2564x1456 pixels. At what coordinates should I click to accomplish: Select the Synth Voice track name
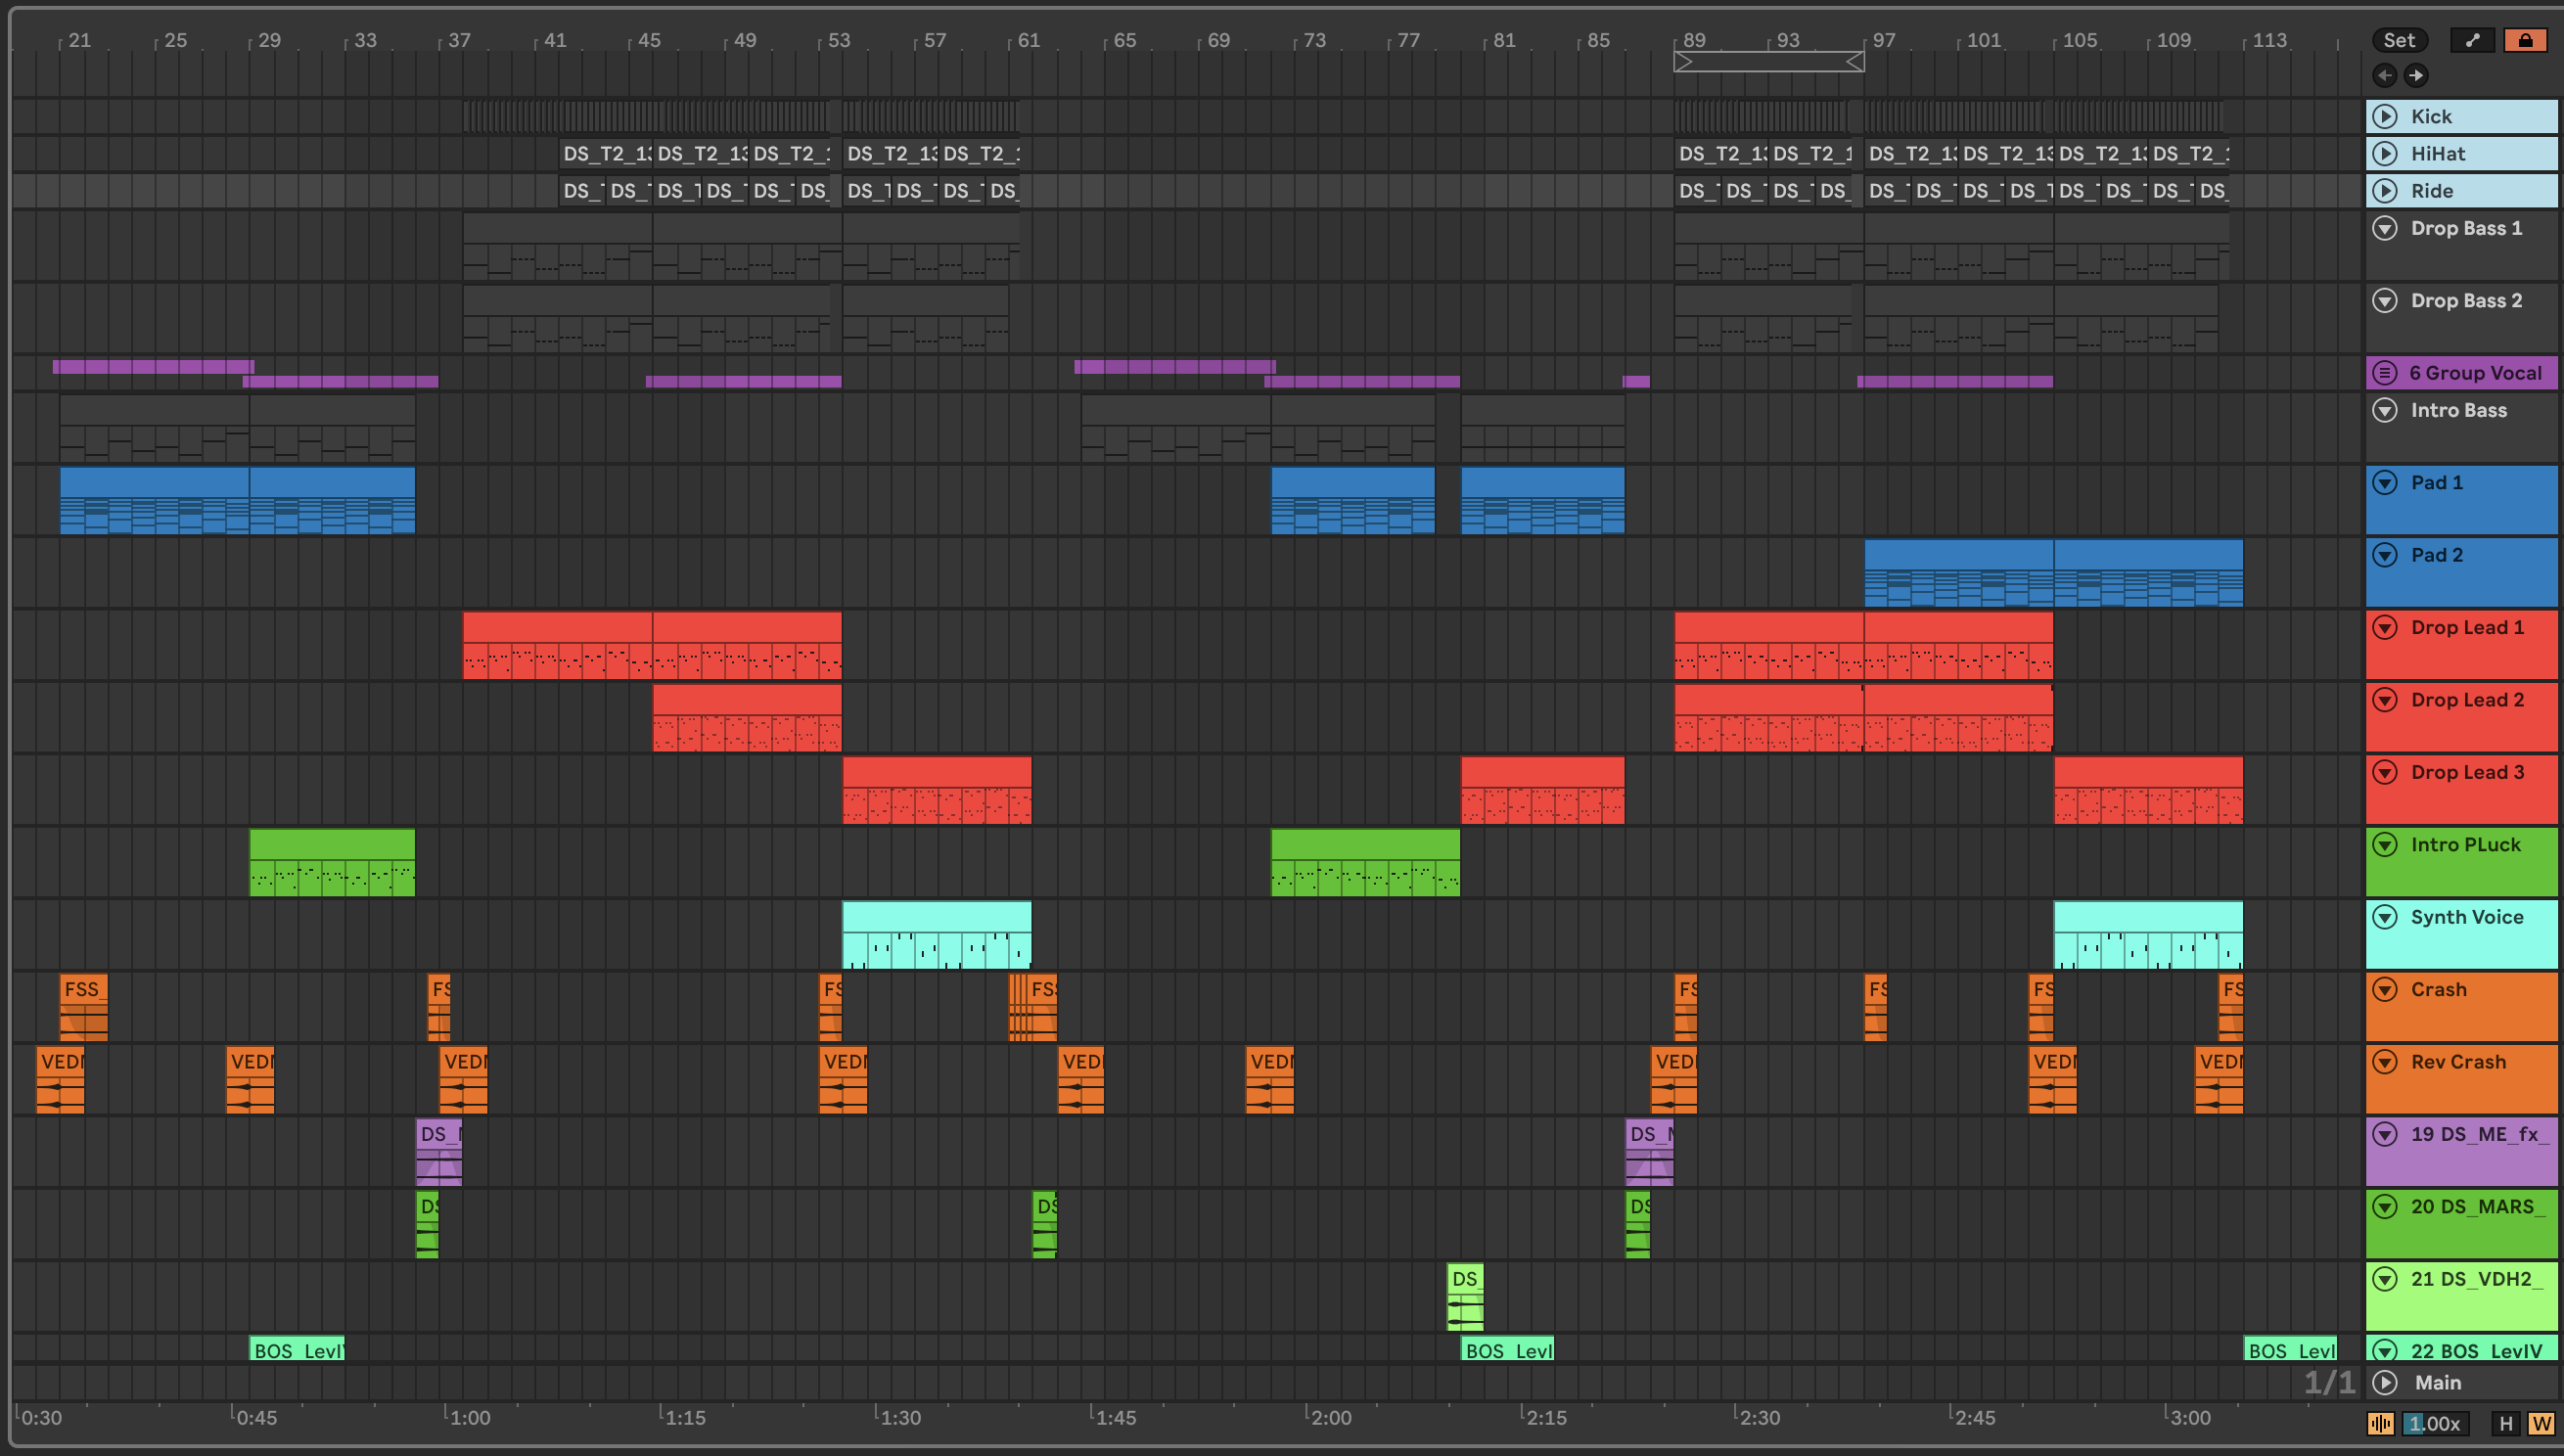[x=2466, y=917]
